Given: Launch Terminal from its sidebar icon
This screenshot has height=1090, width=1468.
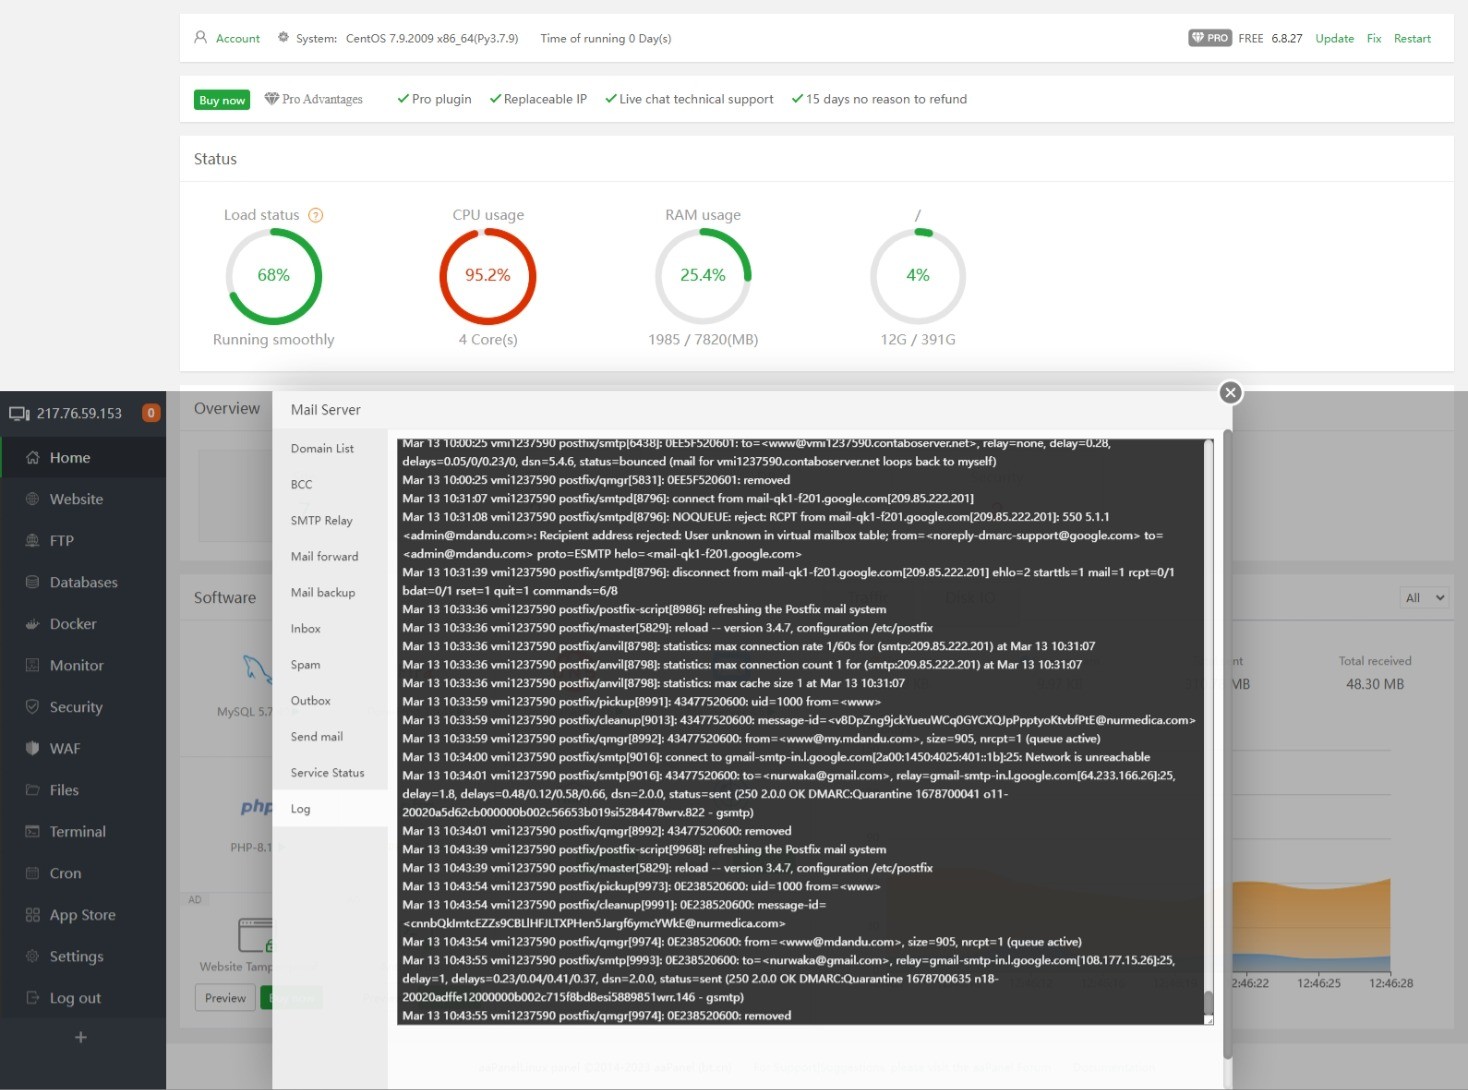Looking at the screenshot, I should point(32,831).
